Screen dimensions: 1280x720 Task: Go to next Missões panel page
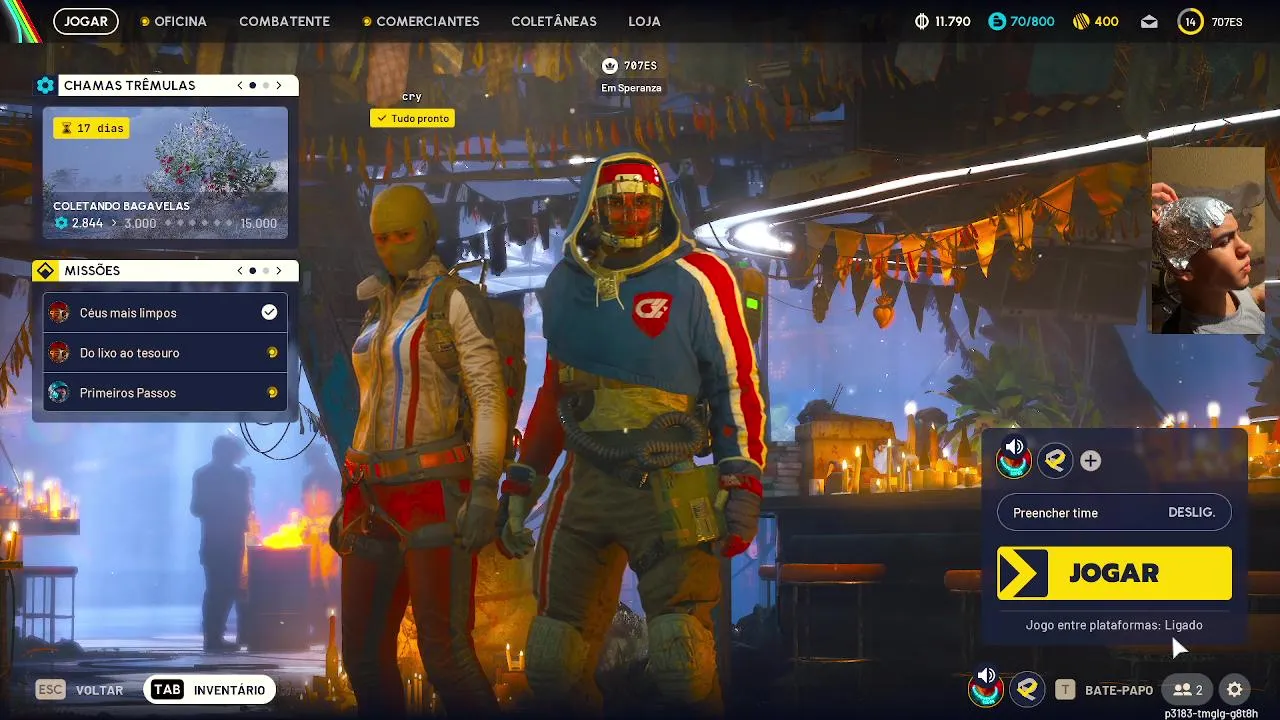click(279, 270)
